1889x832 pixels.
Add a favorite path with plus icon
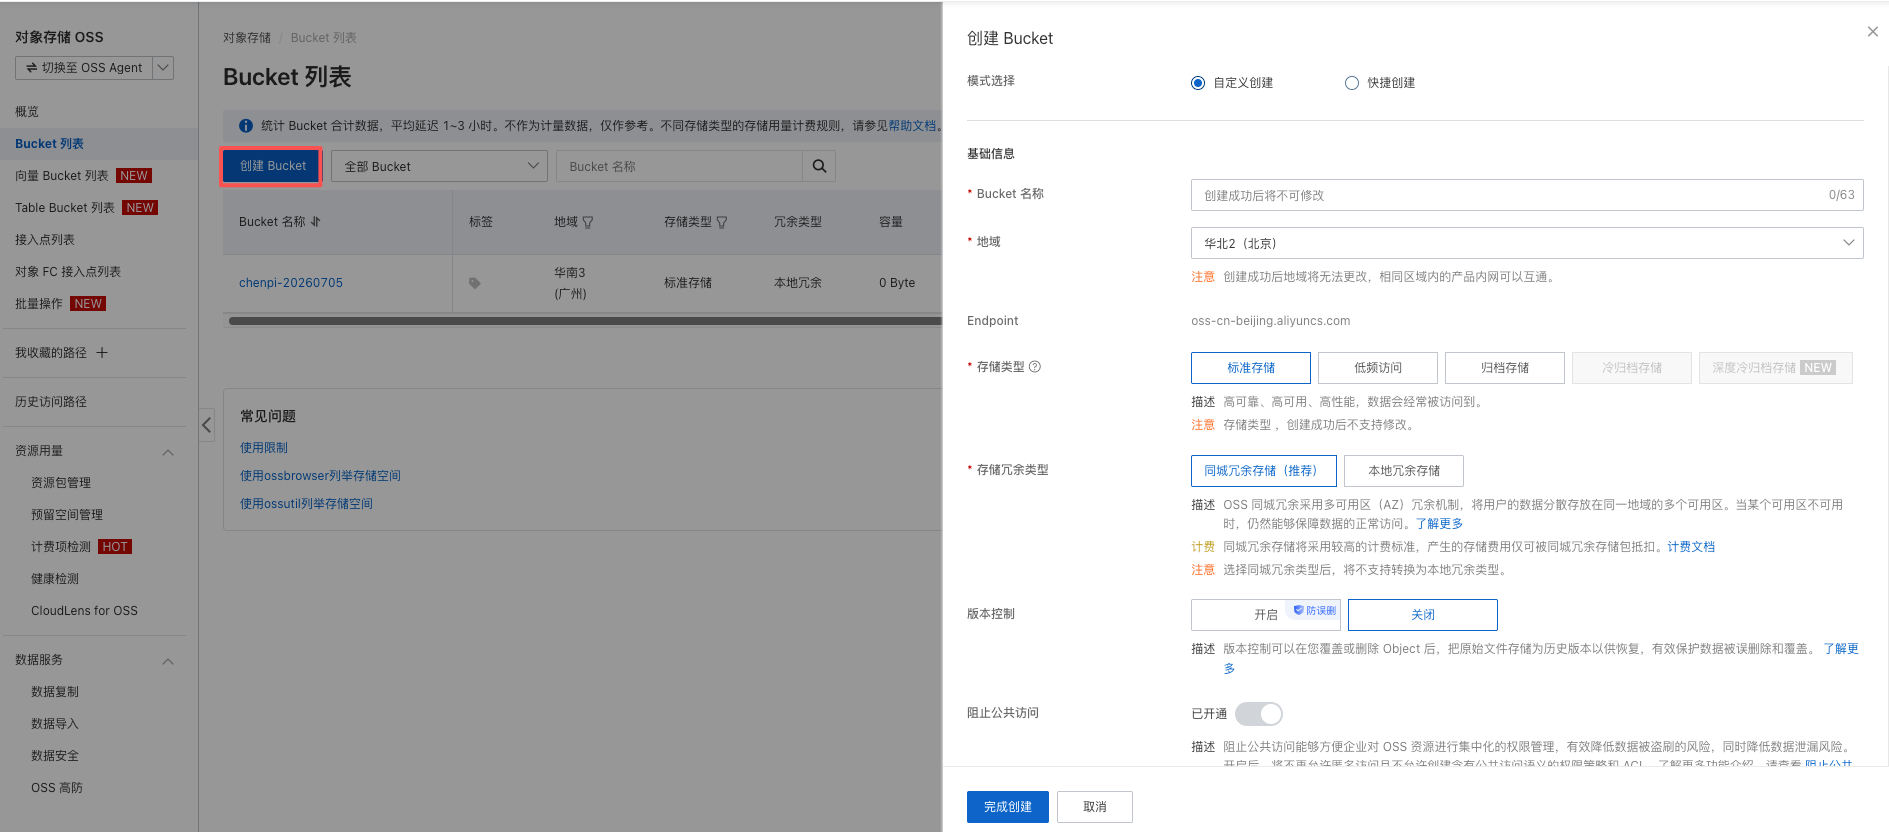click(x=102, y=353)
